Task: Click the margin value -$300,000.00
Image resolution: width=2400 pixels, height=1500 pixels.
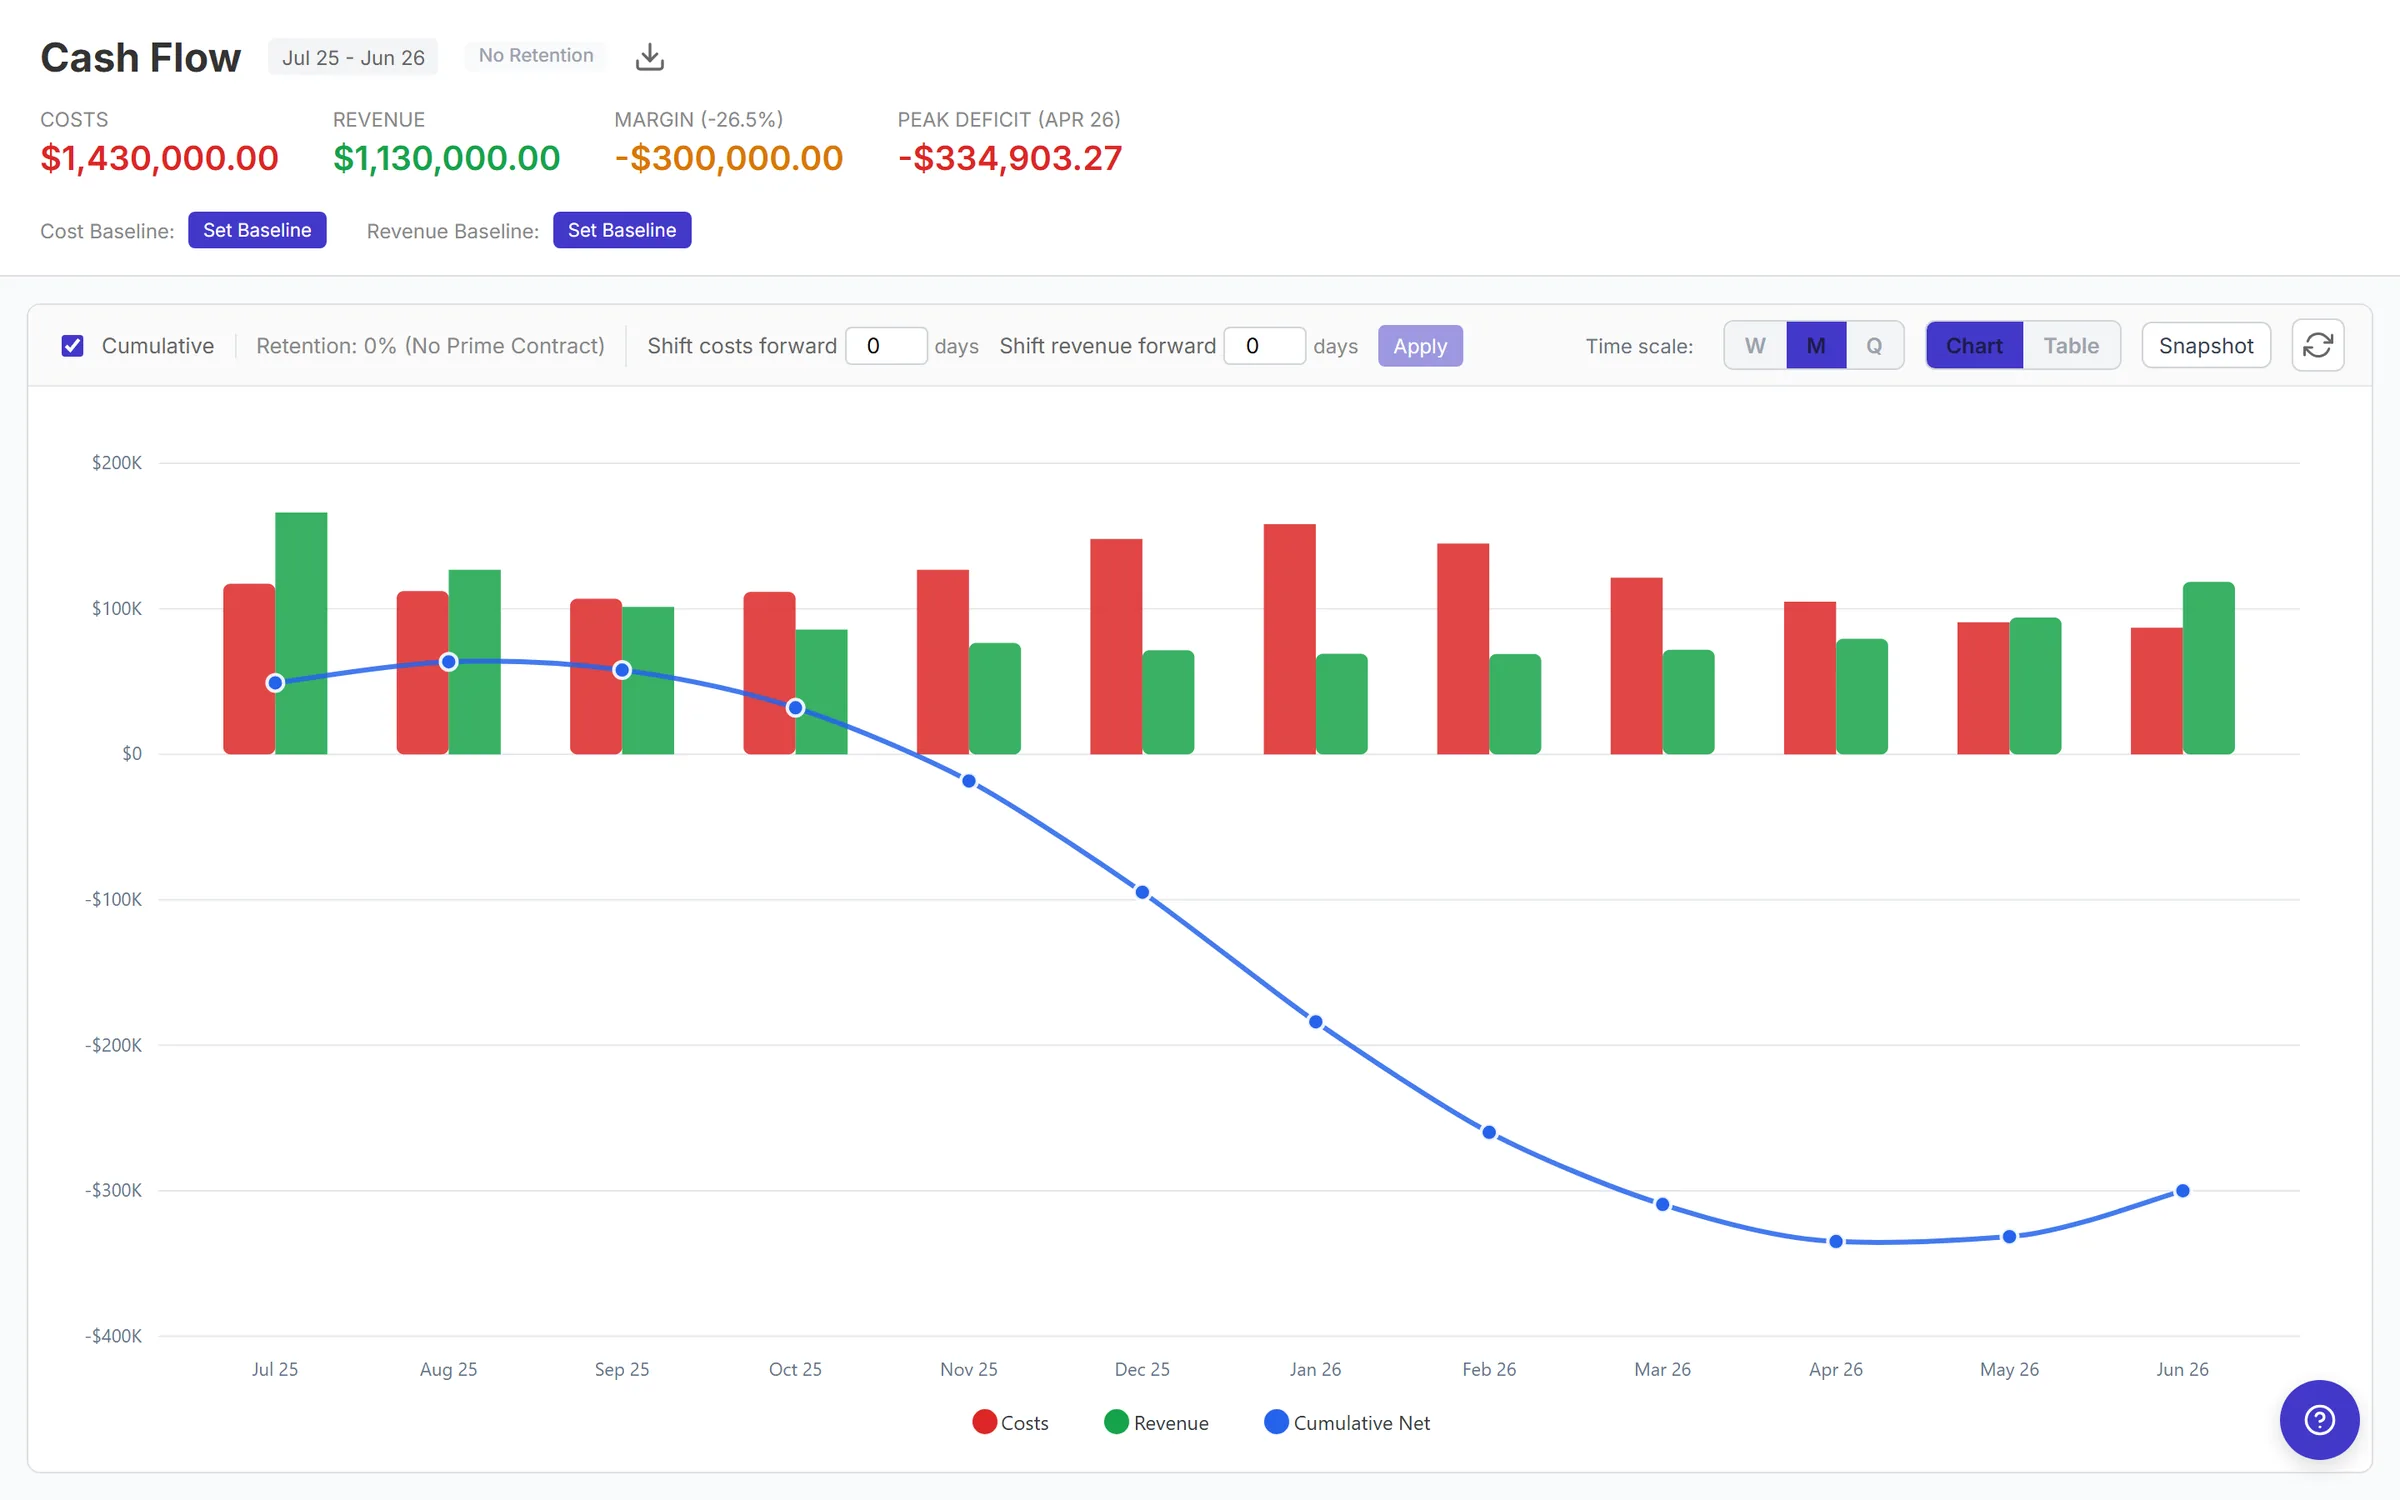Action: (728, 158)
